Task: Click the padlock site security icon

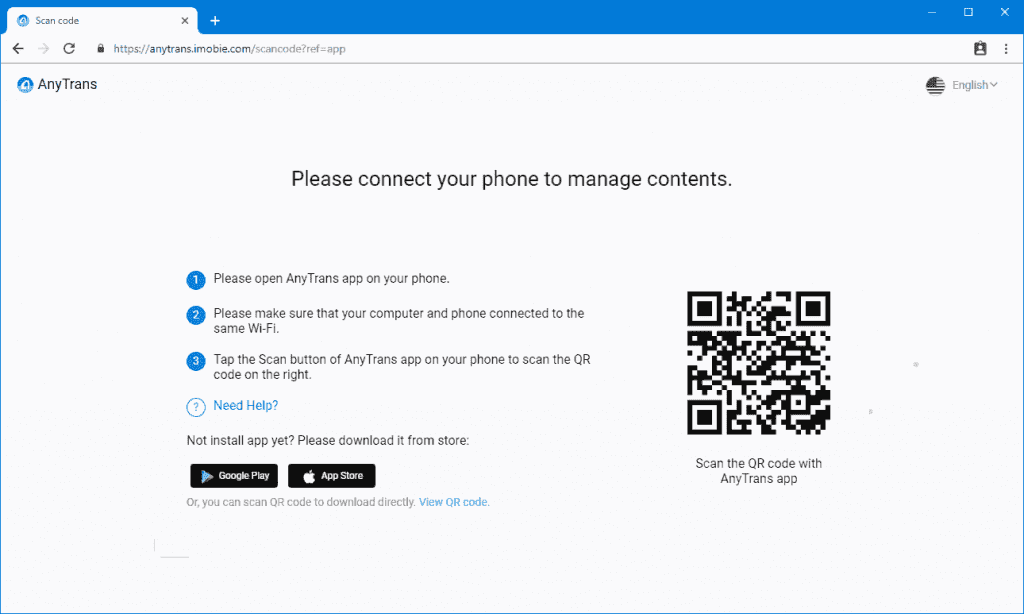Action: click(x=100, y=48)
